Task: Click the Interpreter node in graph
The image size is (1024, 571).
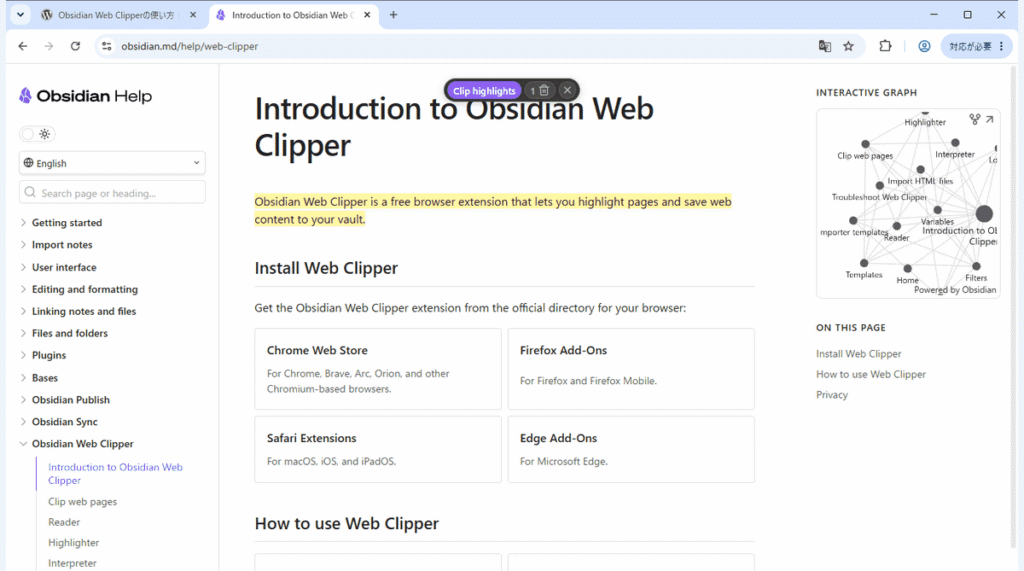Action: [955, 142]
